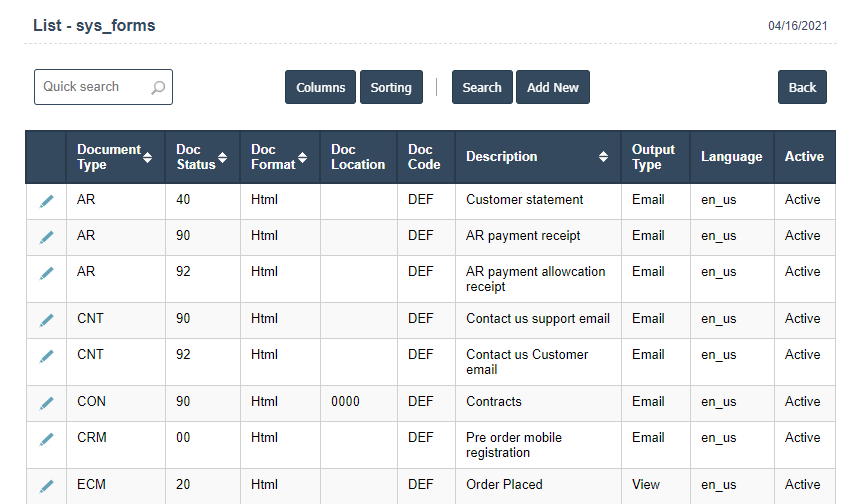Screen dimensions: 854x504
Task: Focus the Quick search input field
Action: (92, 87)
